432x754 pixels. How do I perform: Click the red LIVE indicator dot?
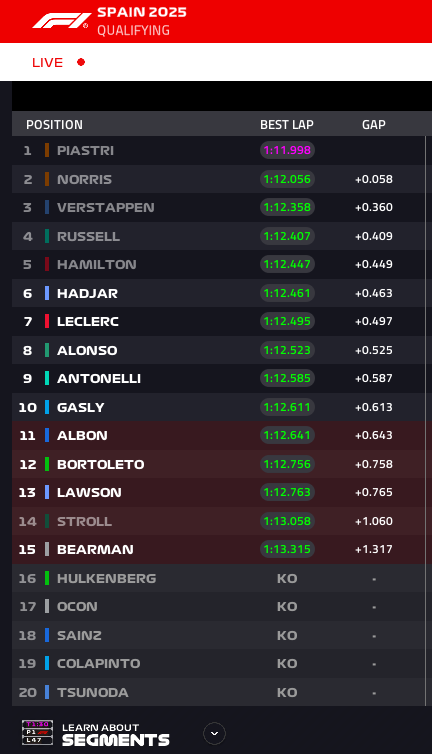coord(81,62)
